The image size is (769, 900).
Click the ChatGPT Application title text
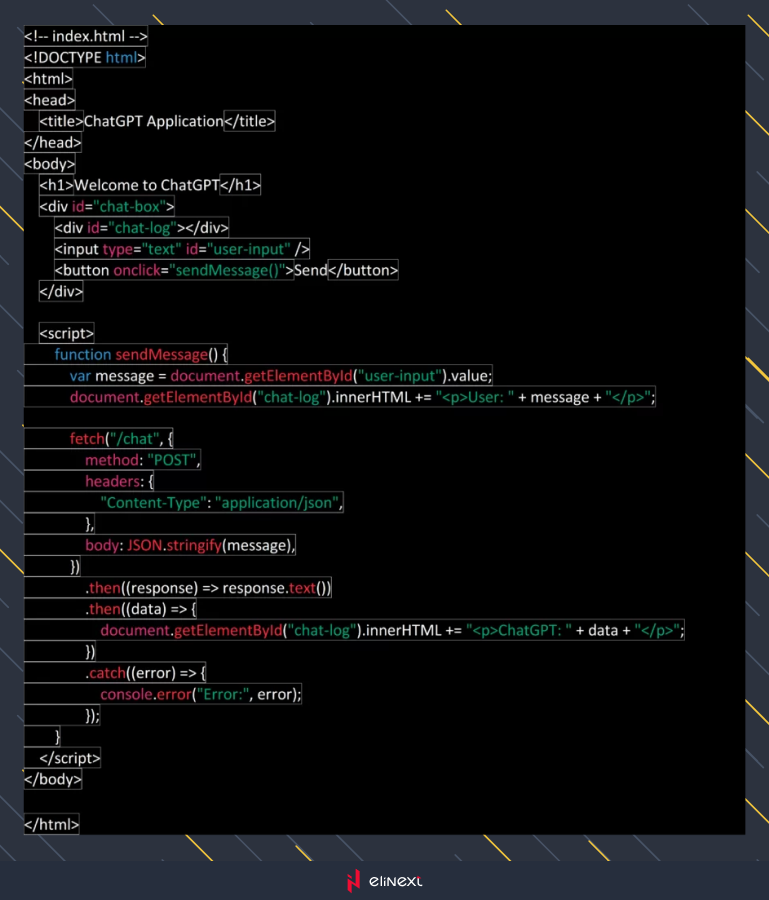(x=153, y=121)
